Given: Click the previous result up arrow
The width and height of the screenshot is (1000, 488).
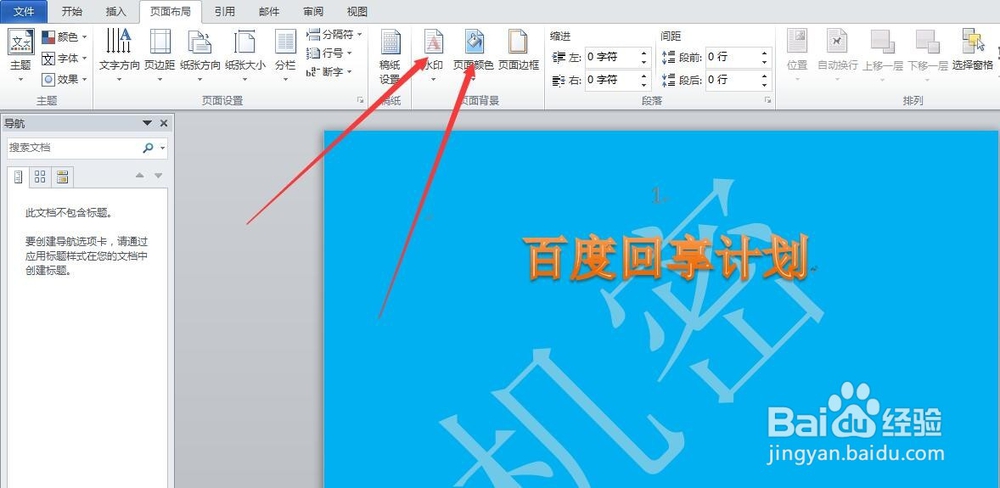Looking at the screenshot, I should (140, 175).
